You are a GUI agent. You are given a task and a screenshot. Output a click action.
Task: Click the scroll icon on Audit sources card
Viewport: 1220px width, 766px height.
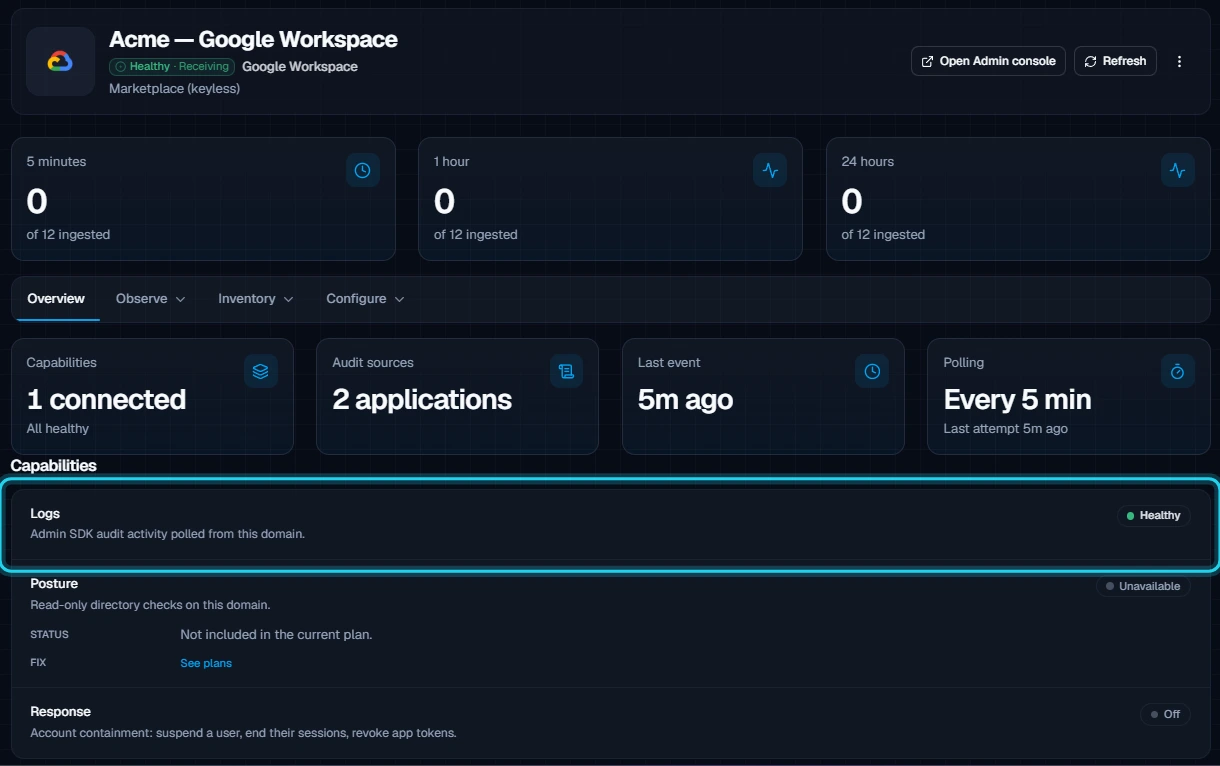pos(566,371)
